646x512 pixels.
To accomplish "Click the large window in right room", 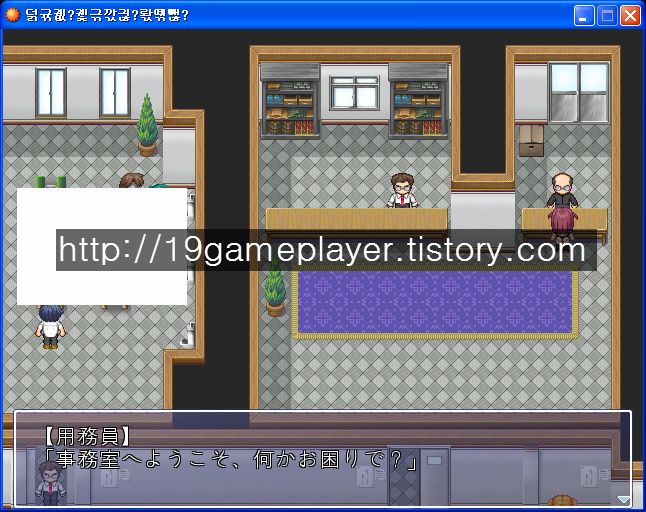I will click(579, 93).
